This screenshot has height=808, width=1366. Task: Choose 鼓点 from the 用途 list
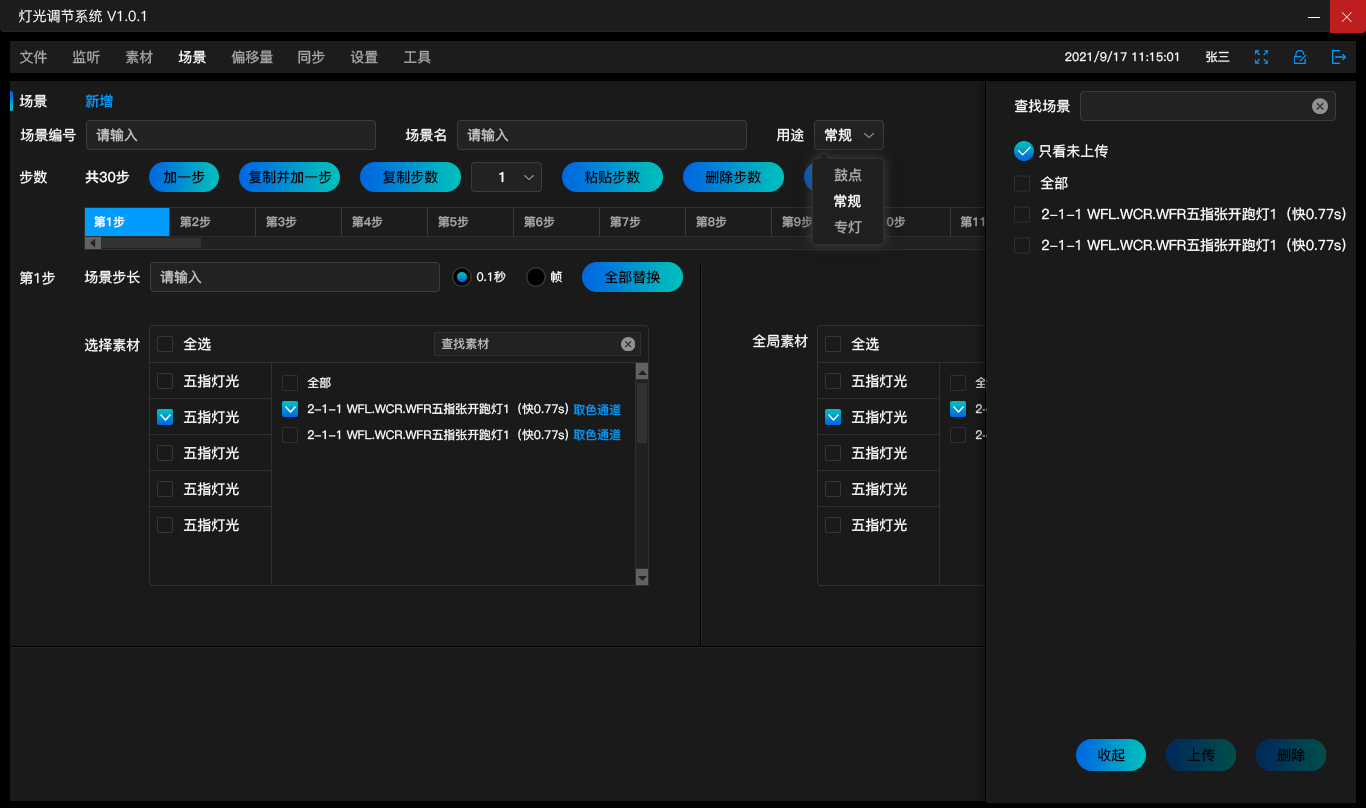point(848,175)
